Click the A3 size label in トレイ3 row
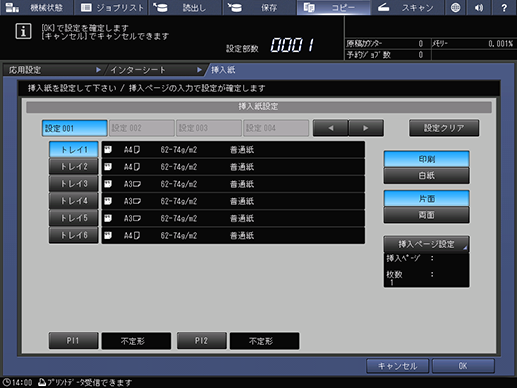Image resolution: width=517 pixels, height=388 pixels. [132, 184]
